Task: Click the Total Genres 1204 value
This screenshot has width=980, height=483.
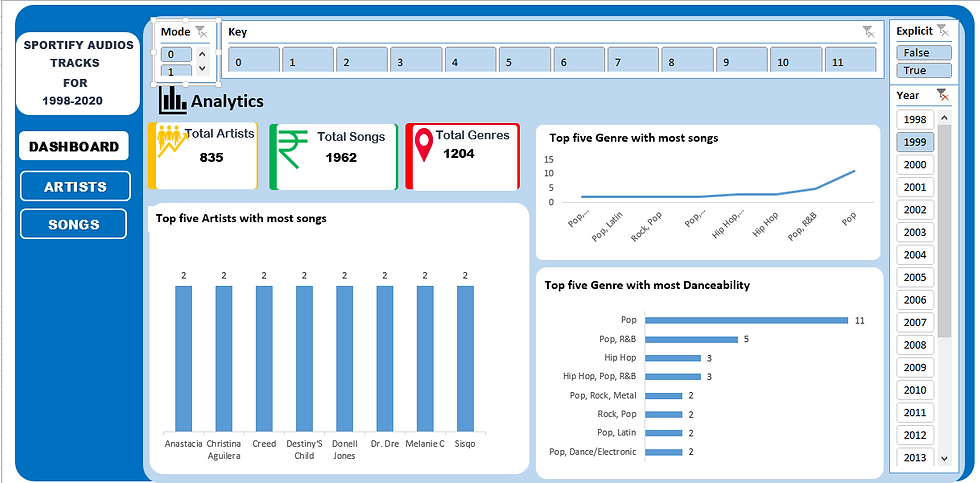Action: 459,154
